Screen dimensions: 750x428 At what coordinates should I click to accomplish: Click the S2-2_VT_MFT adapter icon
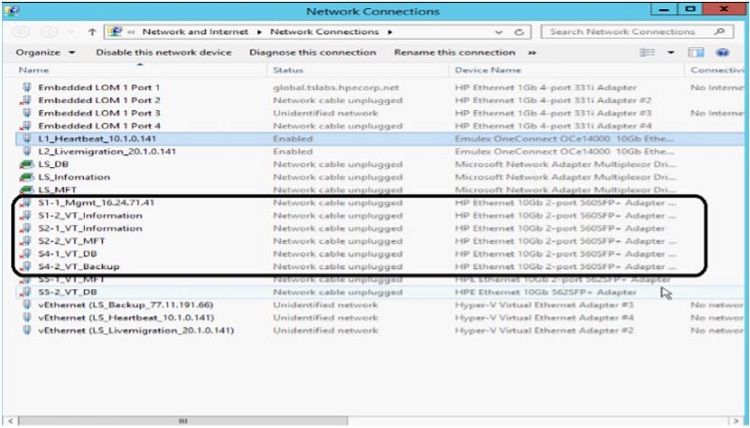(26, 241)
